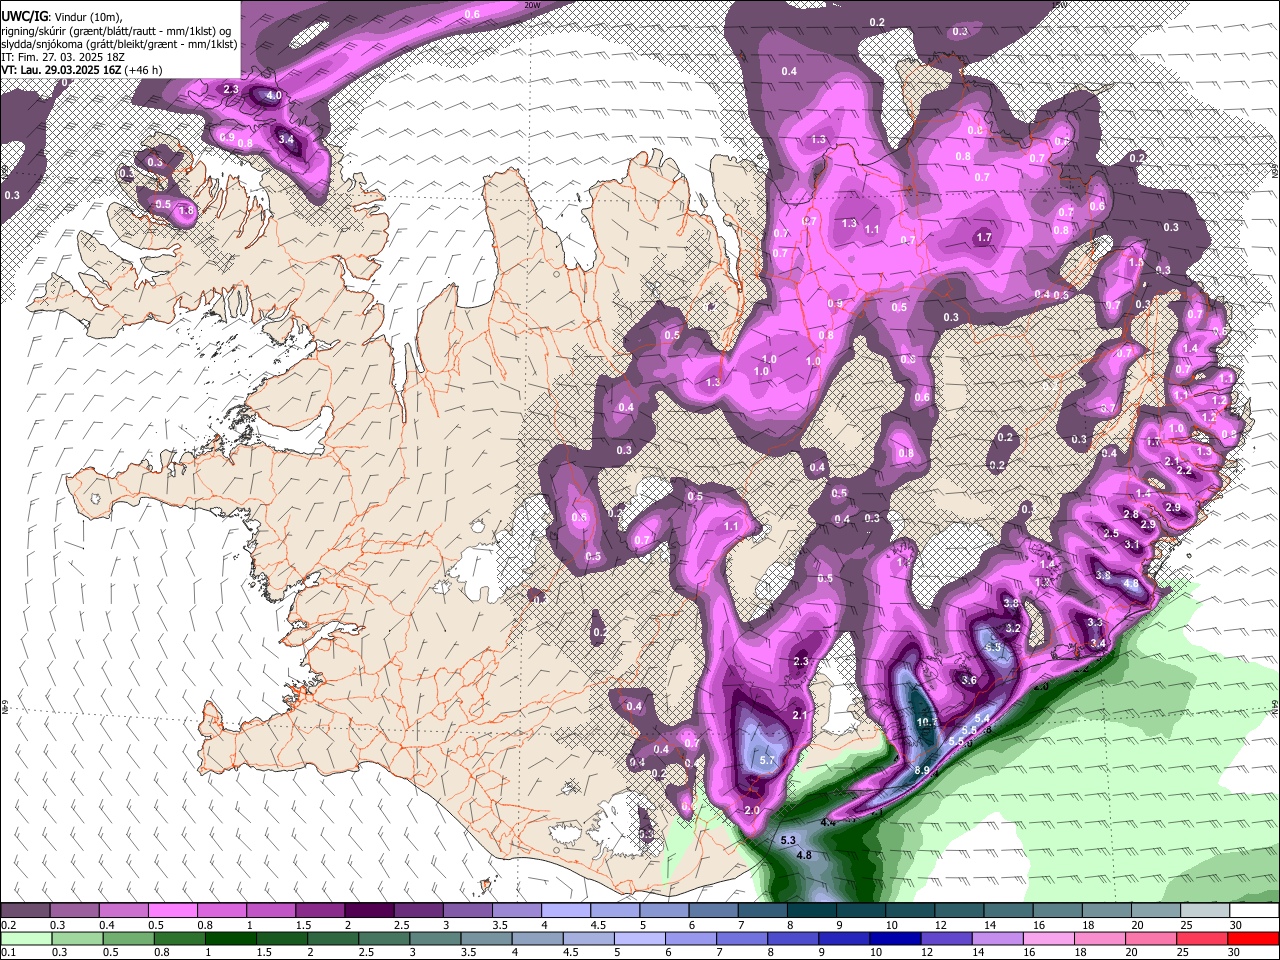Click the dark green bottom legend swatch between 1 and 1.5
Screen dimensions: 1280x960
pyautogui.click(x=229, y=938)
